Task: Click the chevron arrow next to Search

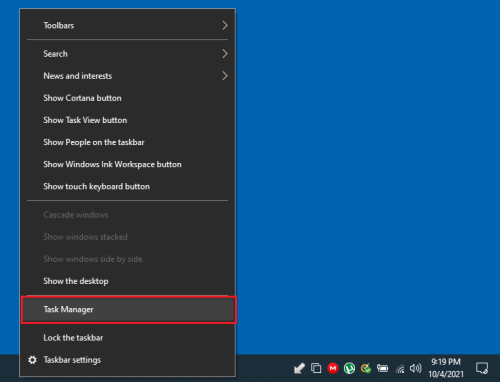Action: pos(225,54)
